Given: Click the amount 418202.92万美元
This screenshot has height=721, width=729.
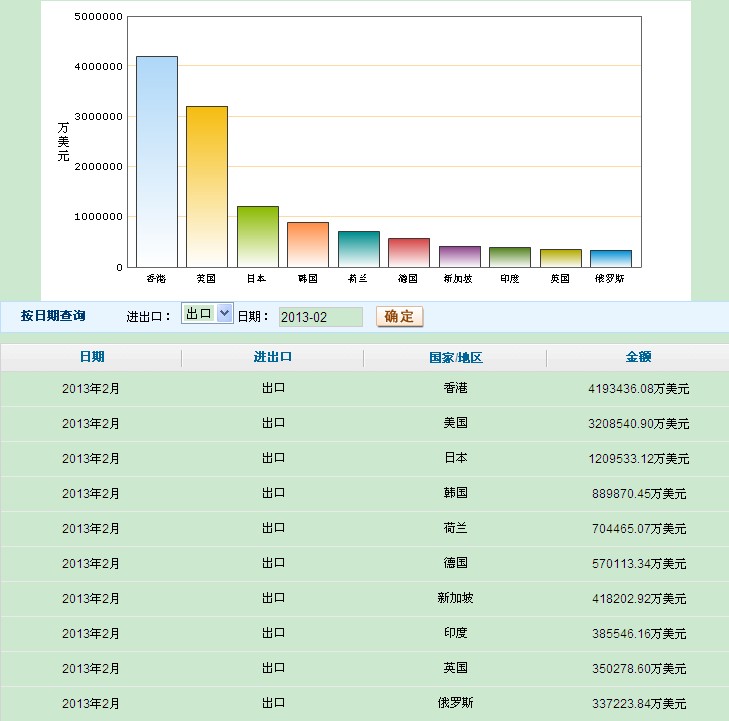Looking at the screenshot, I should (639, 599).
